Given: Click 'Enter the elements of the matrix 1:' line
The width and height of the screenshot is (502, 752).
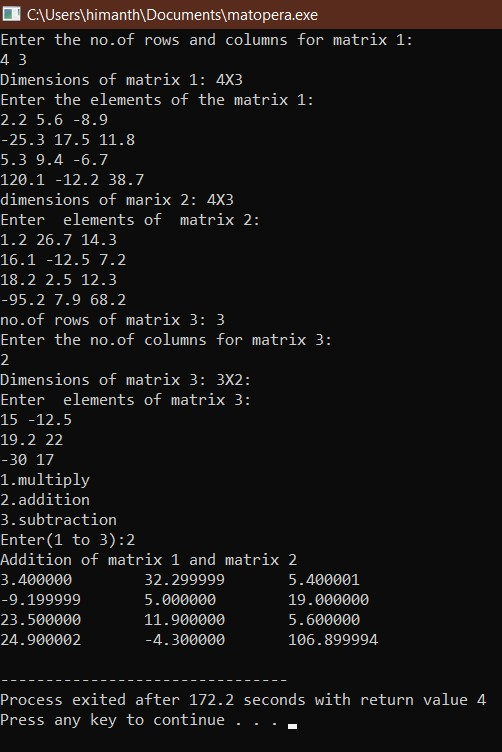Looking at the screenshot, I should (157, 100).
